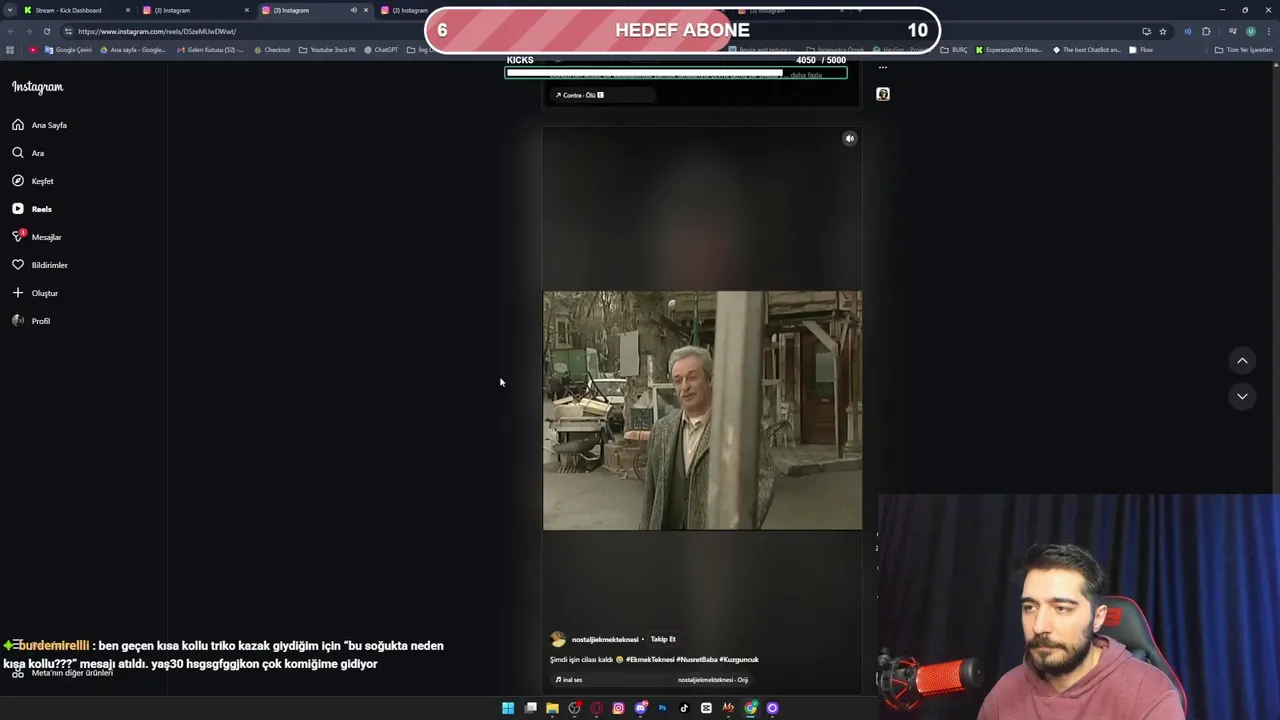Screen dimensions: 1280x720
Task: Open Profil from the sidebar
Action: [31, 321]
